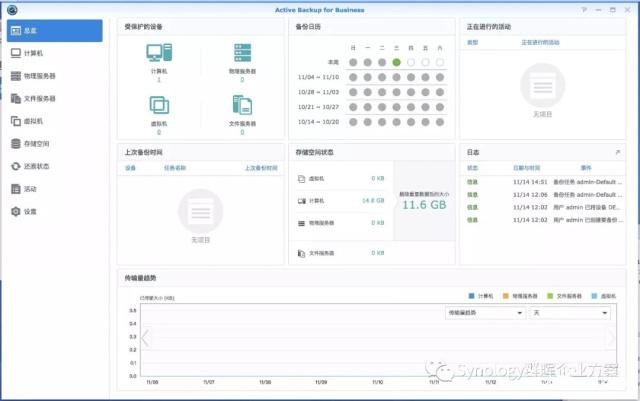Click the PC count "1" link
The height and width of the screenshot is (401, 640).
pyautogui.click(x=159, y=80)
